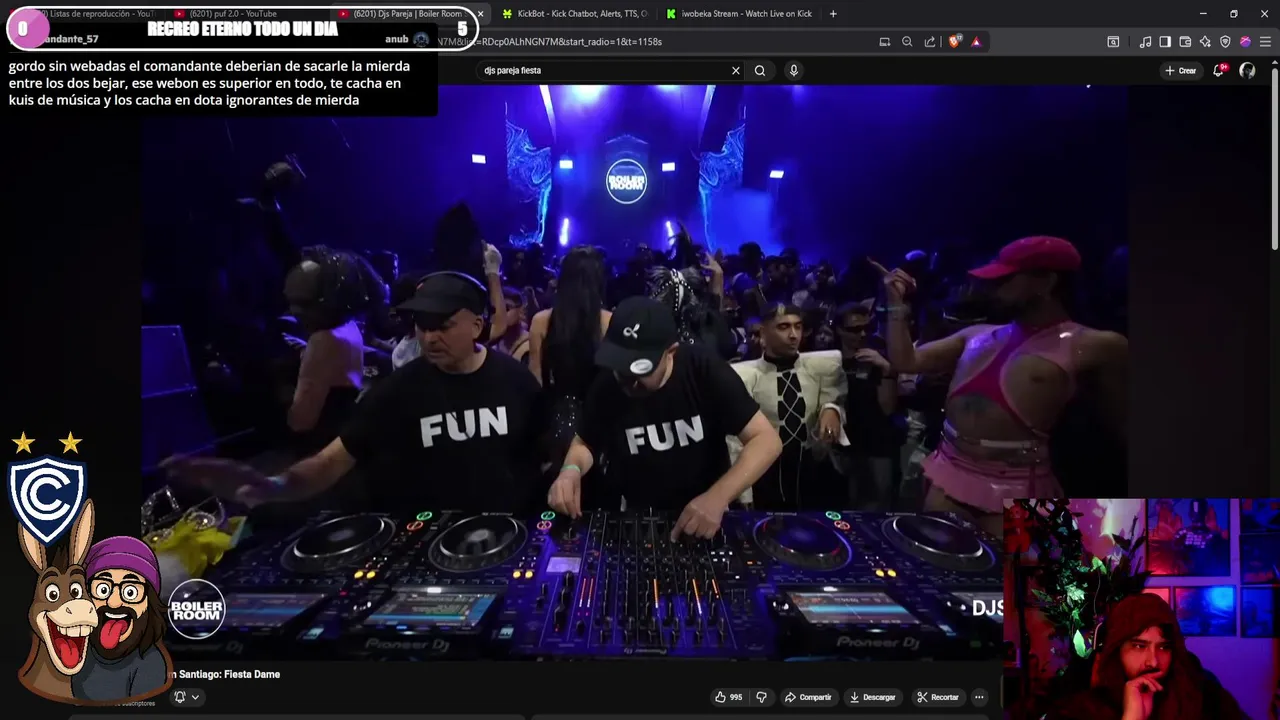Switch to the puf 2.0 YouTube tab
The height and width of the screenshot is (720, 1280).
(245, 14)
